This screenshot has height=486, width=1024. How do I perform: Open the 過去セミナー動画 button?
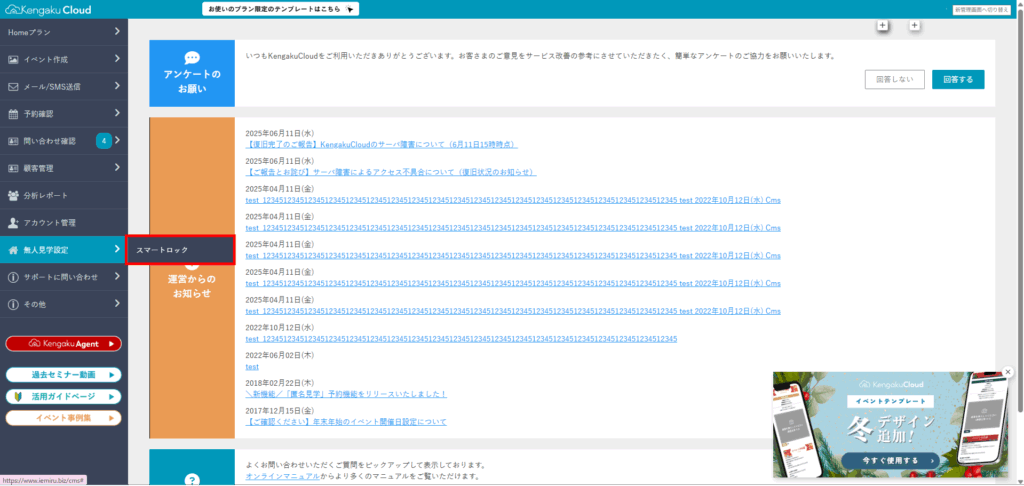coord(63,375)
